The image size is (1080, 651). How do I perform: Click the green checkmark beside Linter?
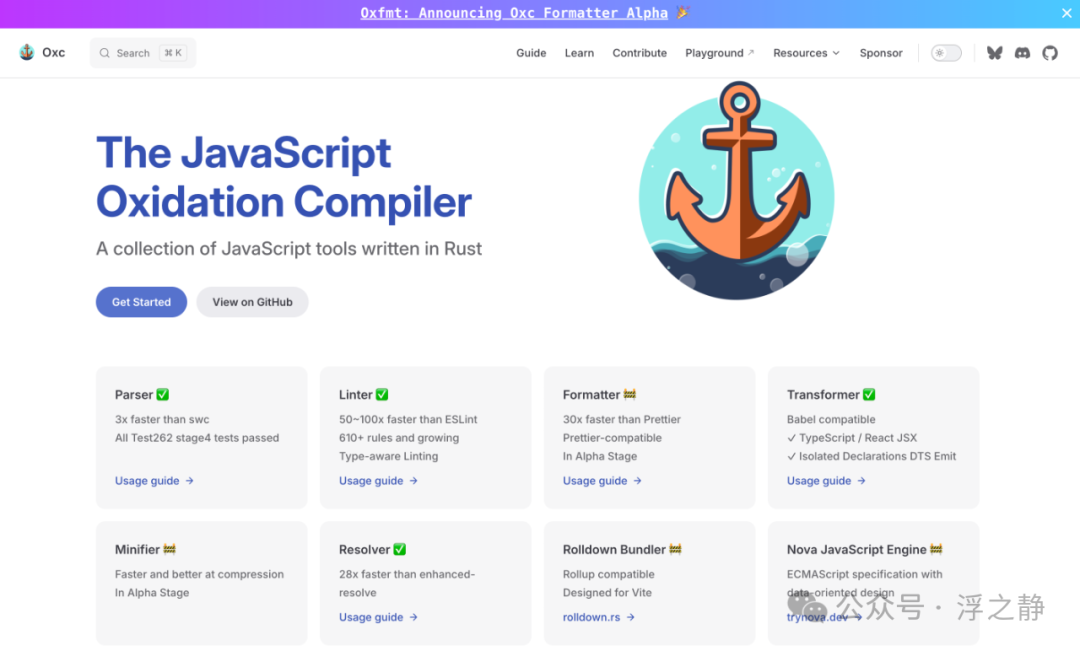pyautogui.click(x=382, y=395)
